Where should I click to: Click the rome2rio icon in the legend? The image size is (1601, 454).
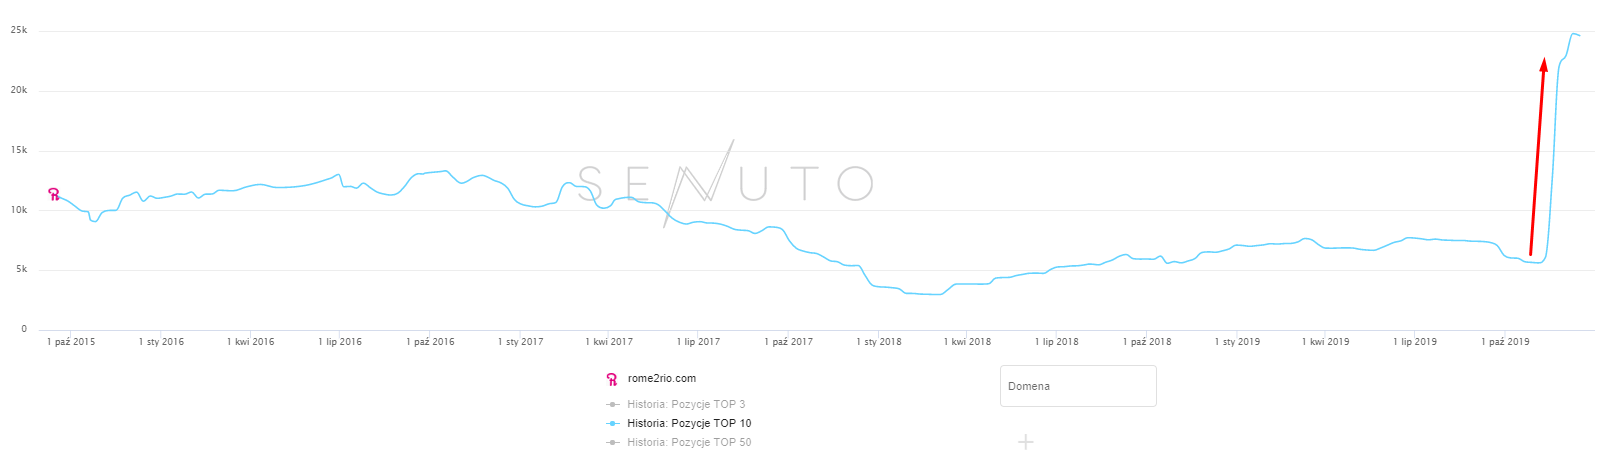611,379
